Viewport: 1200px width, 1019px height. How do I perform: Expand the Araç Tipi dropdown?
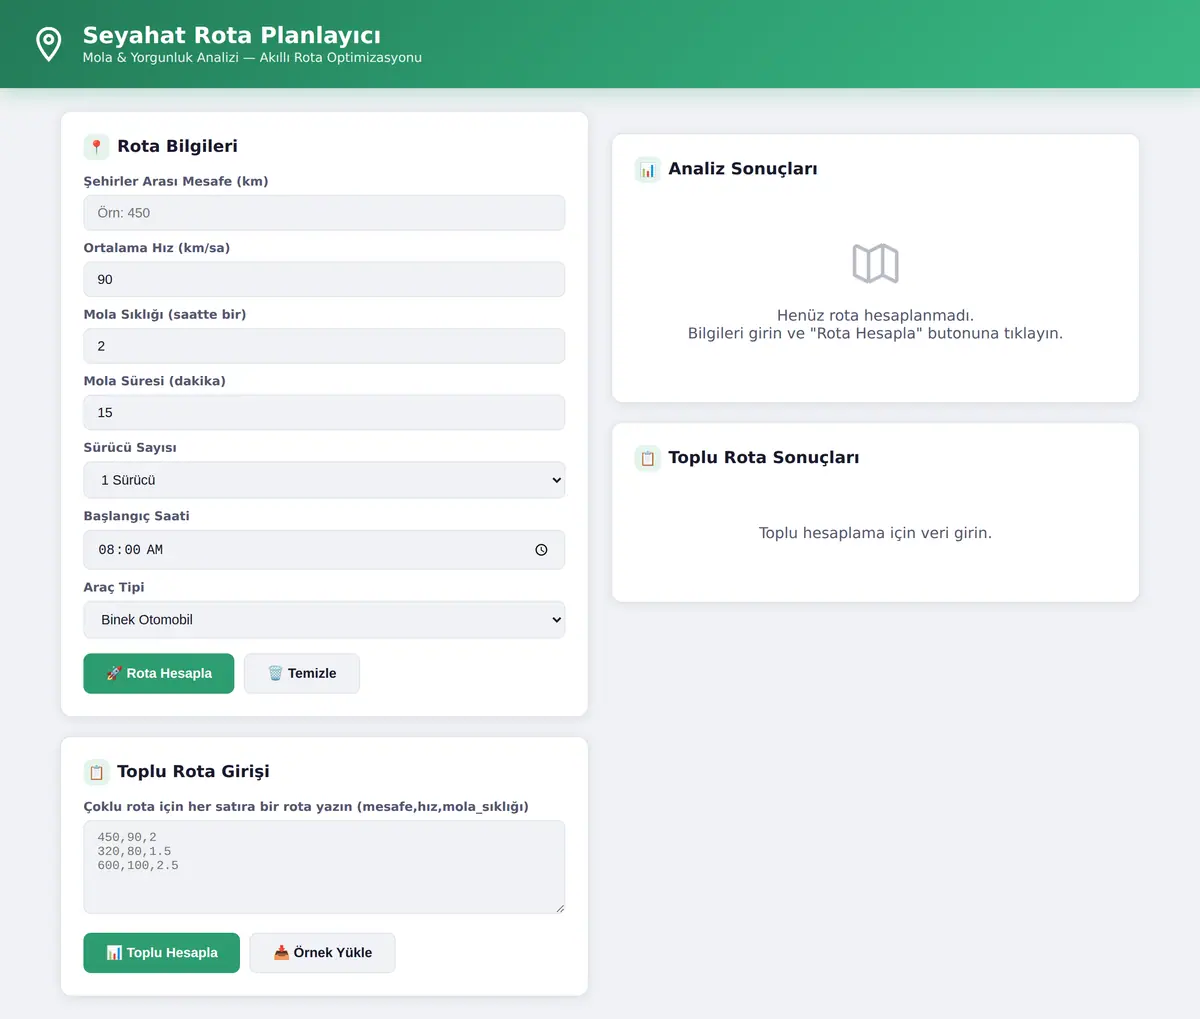[x=324, y=620]
